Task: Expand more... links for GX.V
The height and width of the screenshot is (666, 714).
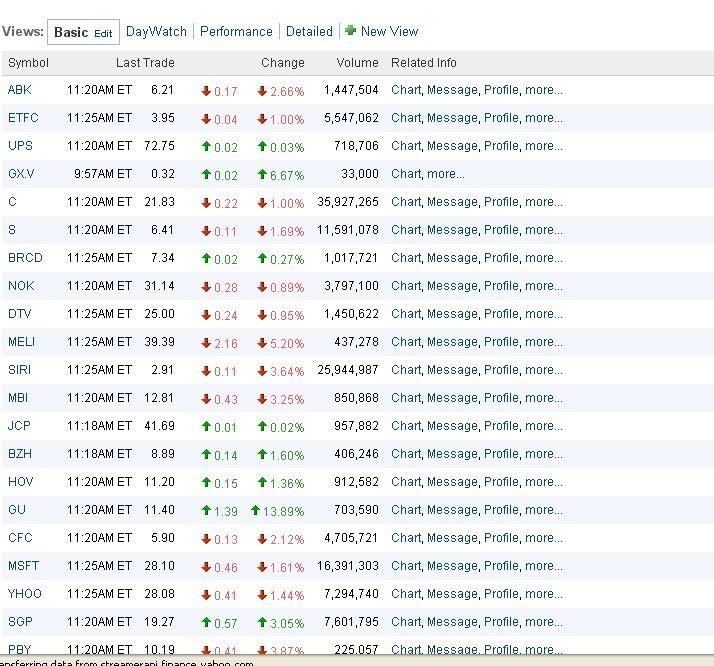Action: [445, 174]
